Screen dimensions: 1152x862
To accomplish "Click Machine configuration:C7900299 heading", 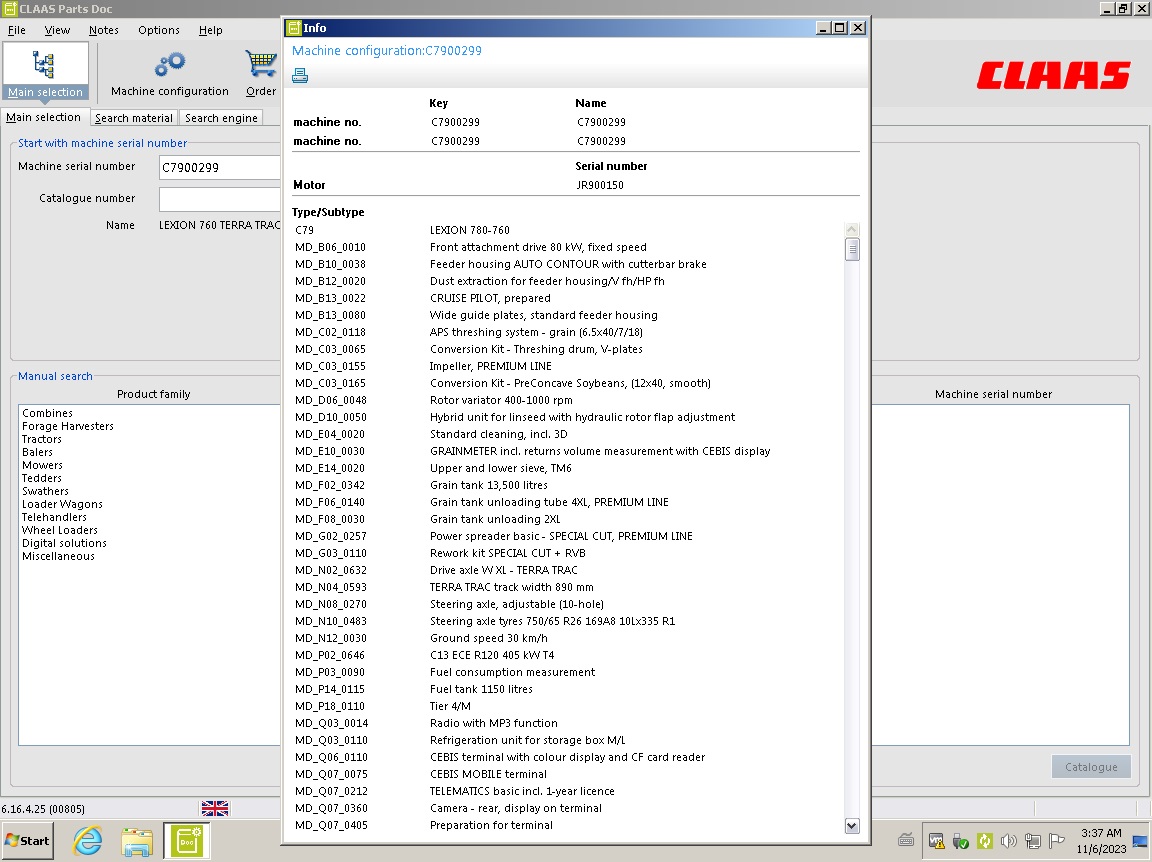I will (386, 51).
